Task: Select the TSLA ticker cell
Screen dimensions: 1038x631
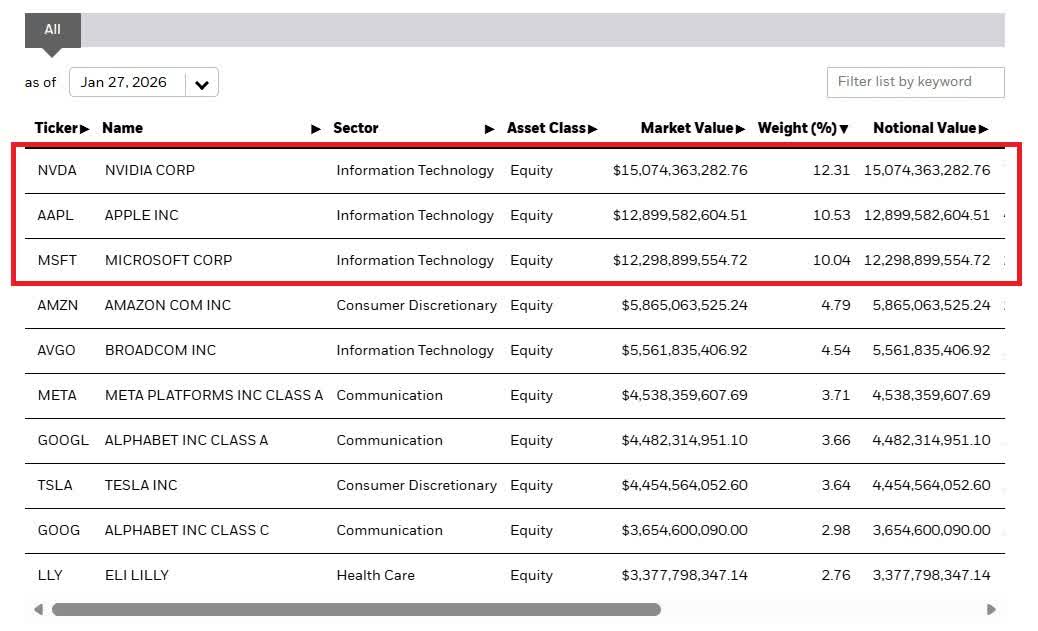Action: [x=55, y=485]
